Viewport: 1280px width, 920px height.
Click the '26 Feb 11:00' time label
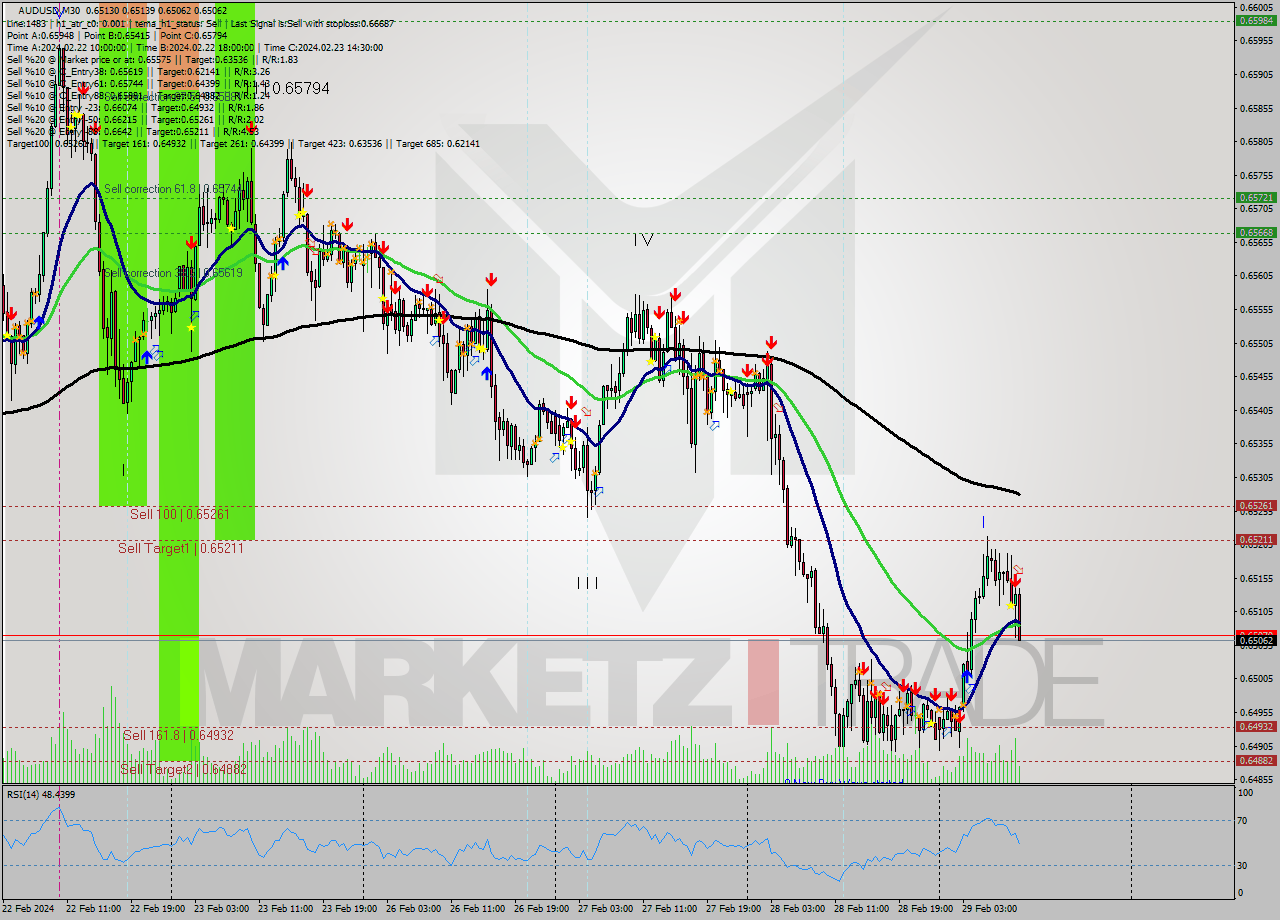[478, 909]
